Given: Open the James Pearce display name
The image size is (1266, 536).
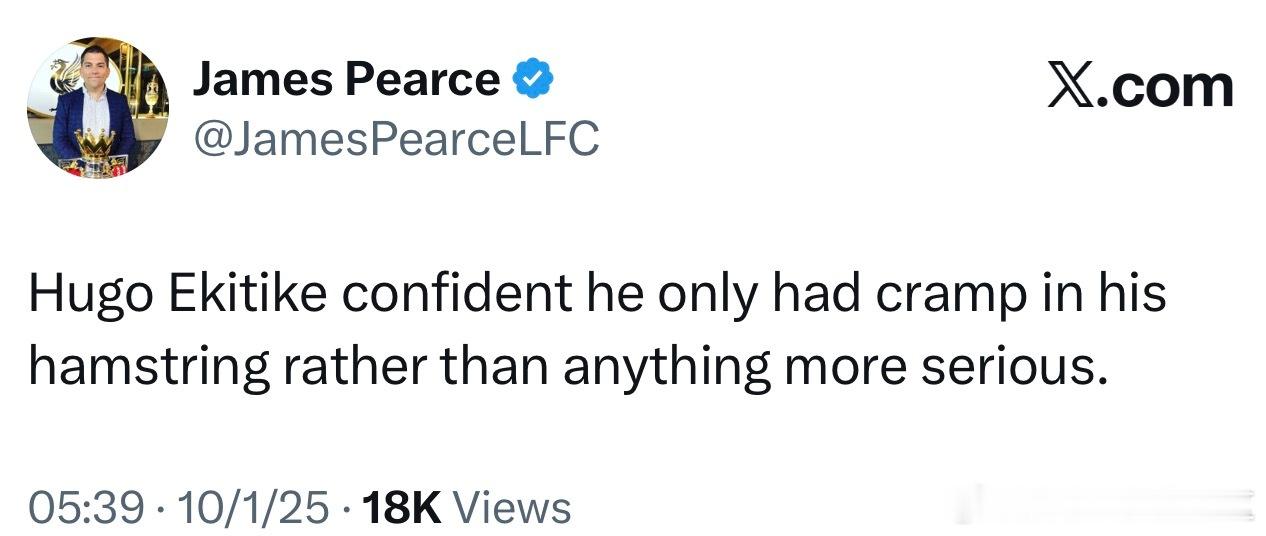Looking at the screenshot, I should point(346,80).
